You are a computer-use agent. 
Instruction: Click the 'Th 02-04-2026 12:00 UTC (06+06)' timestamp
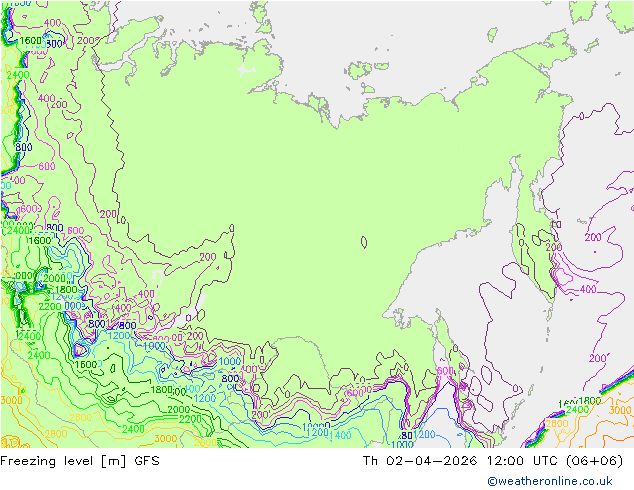pos(492,461)
